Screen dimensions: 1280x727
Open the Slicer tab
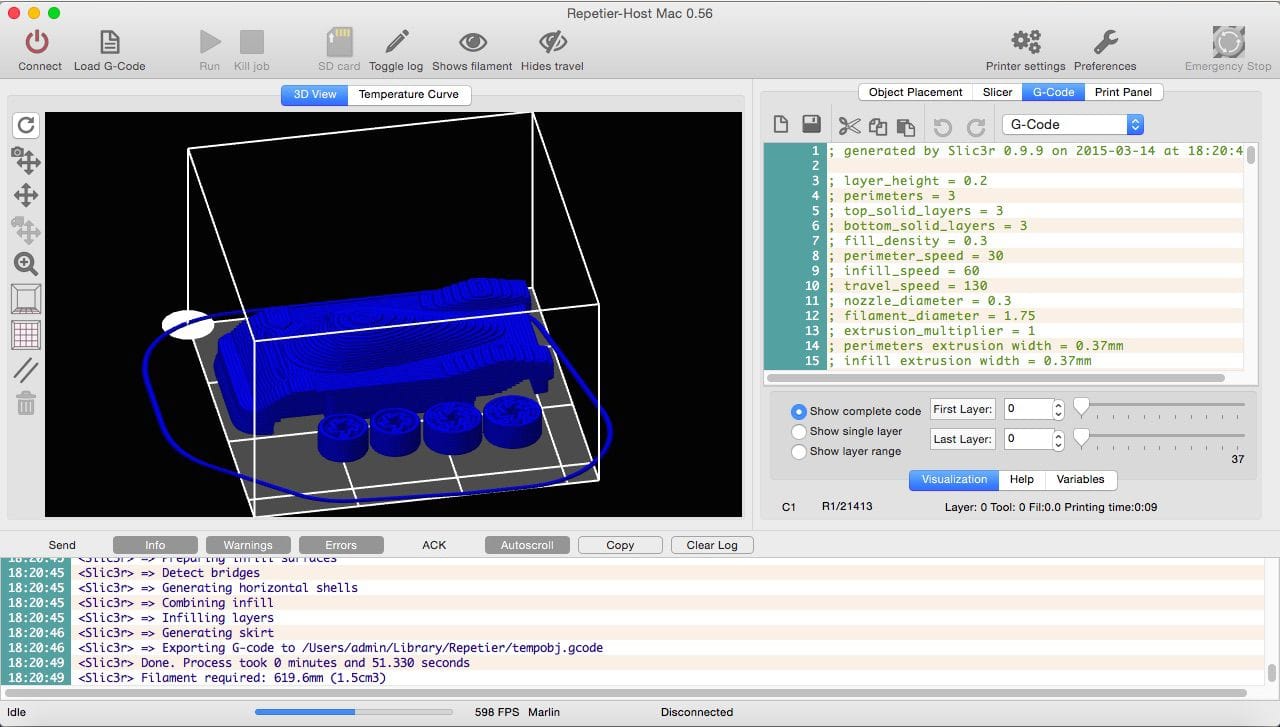(x=997, y=92)
